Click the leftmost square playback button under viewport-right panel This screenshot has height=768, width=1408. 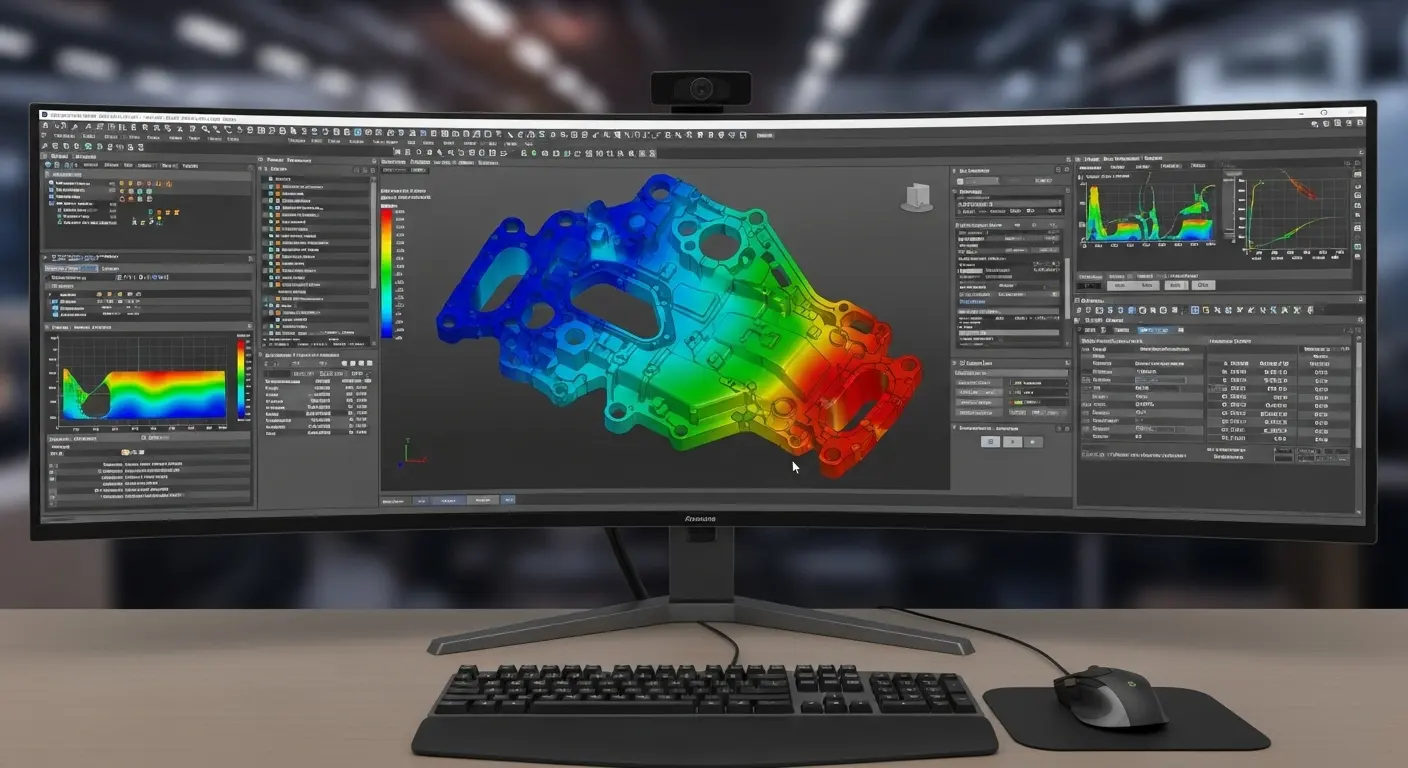pyautogui.click(x=990, y=441)
